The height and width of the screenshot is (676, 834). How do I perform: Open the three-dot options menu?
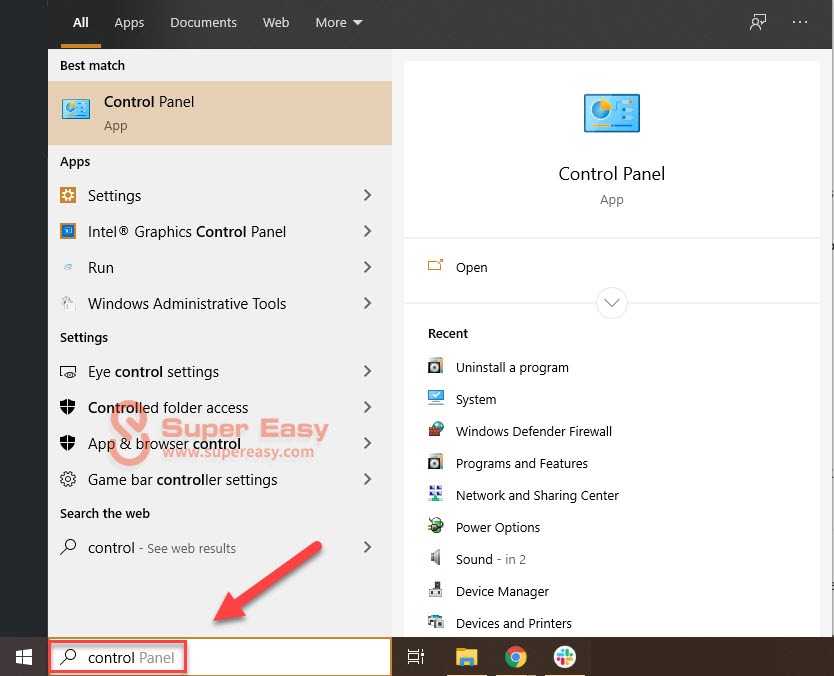click(x=799, y=22)
